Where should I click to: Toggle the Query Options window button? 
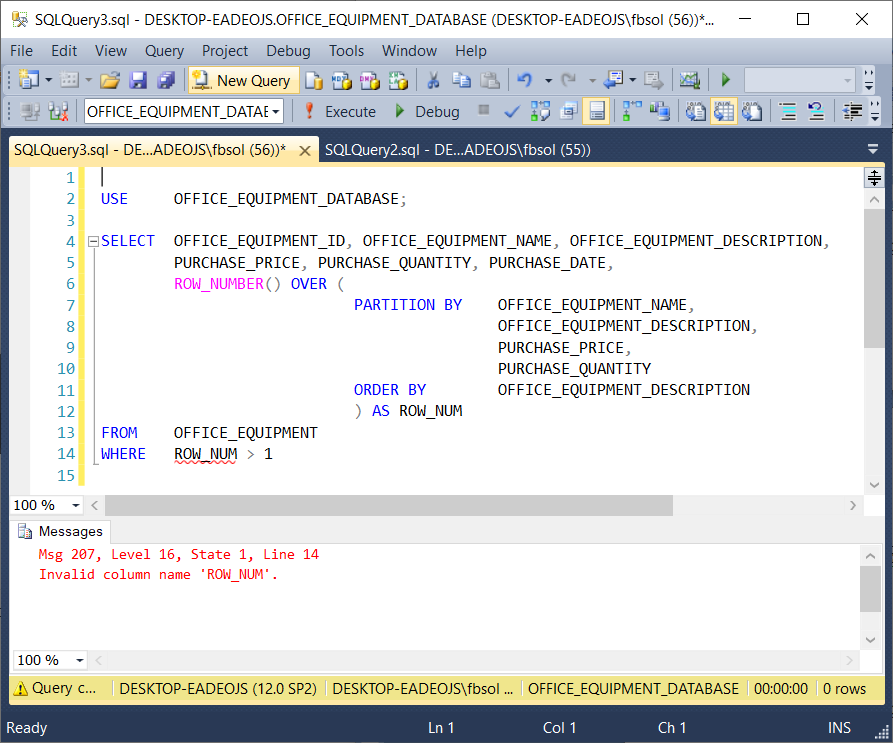coord(568,111)
